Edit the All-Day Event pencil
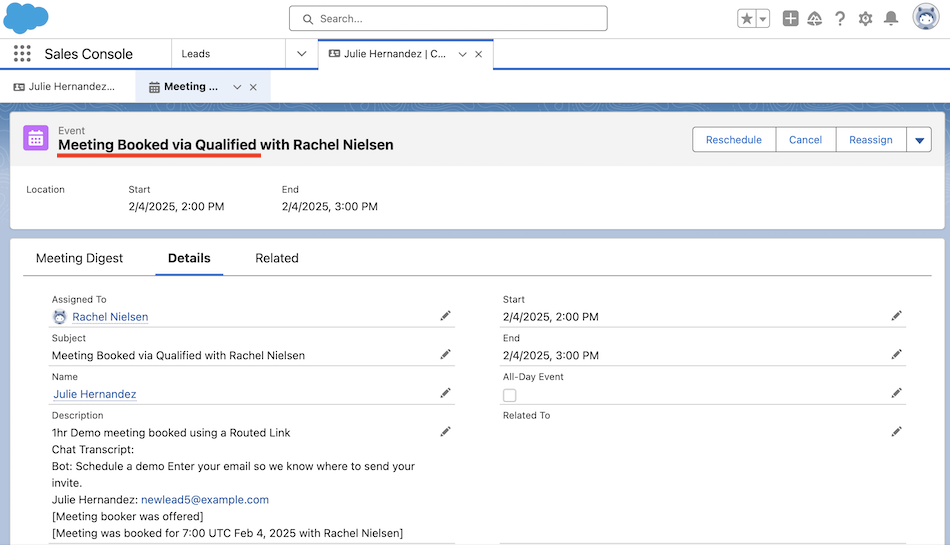Viewport: 950px width, 545px height. [x=897, y=393]
